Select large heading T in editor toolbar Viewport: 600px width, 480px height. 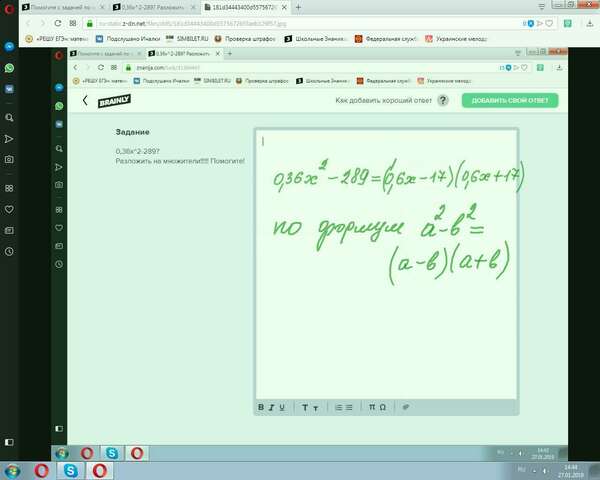(305, 407)
